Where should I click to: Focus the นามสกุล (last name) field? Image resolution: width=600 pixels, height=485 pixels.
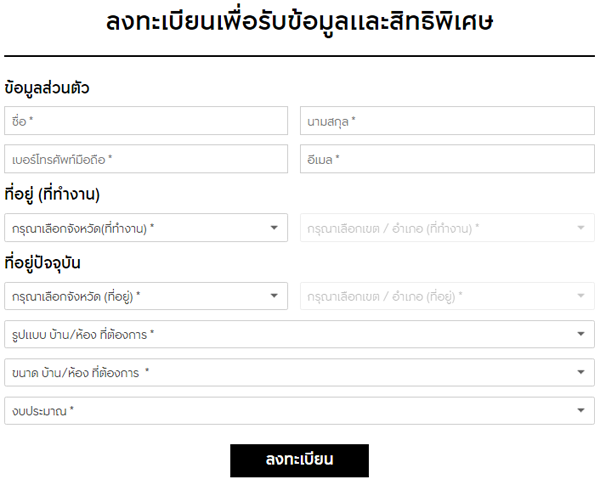tap(447, 121)
